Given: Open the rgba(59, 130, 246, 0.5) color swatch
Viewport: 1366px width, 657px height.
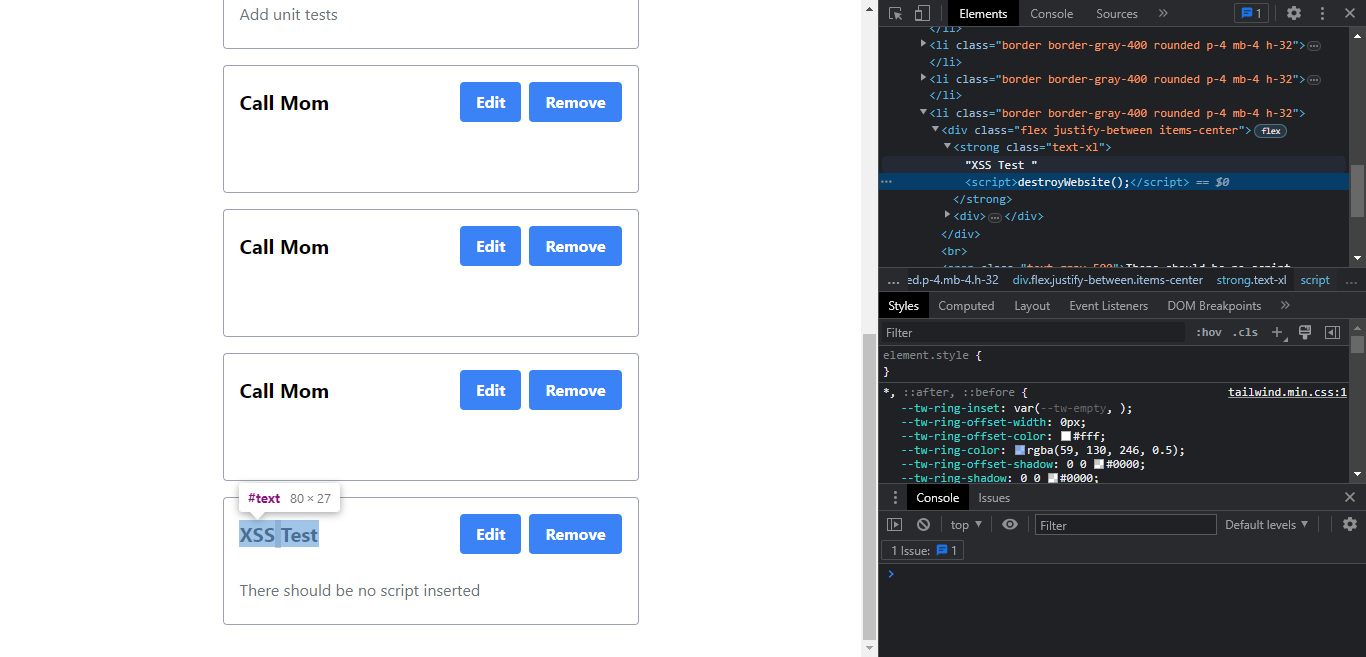Looking at the screenshot, I should pyautogui.click(x=1020, y=451).
